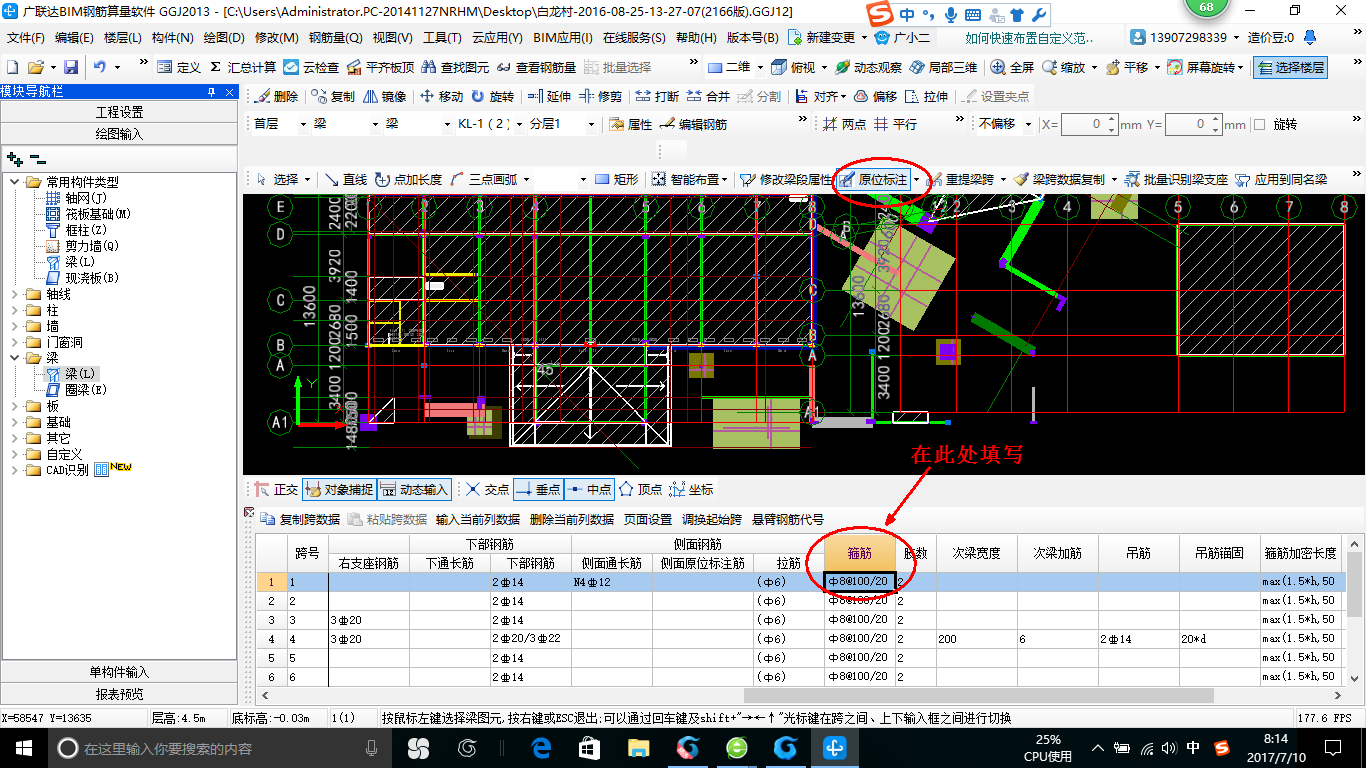Open 页面设置 page settings
This screenshot has width=1366, height=768.
[x=648, y=519]
